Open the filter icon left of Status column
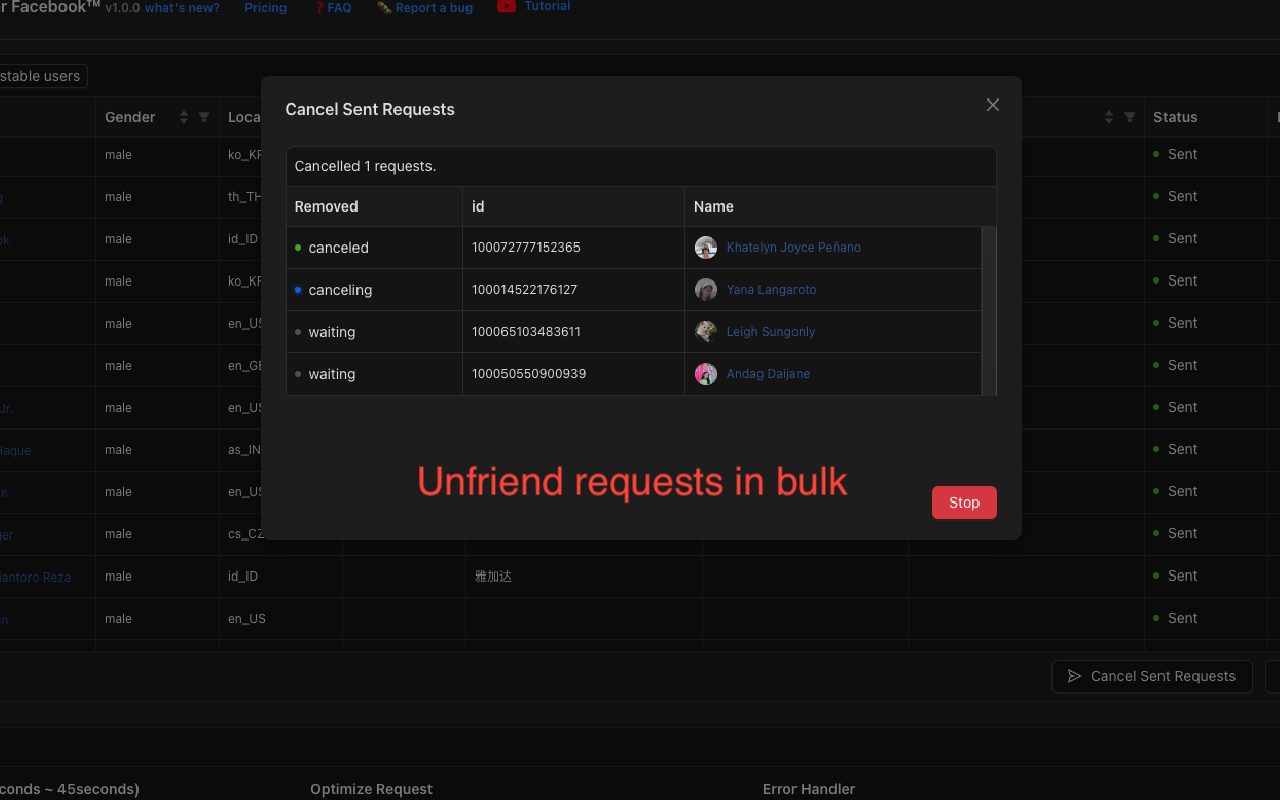This screenshot has width=1280, height=800. click(x=1131, y=117)
